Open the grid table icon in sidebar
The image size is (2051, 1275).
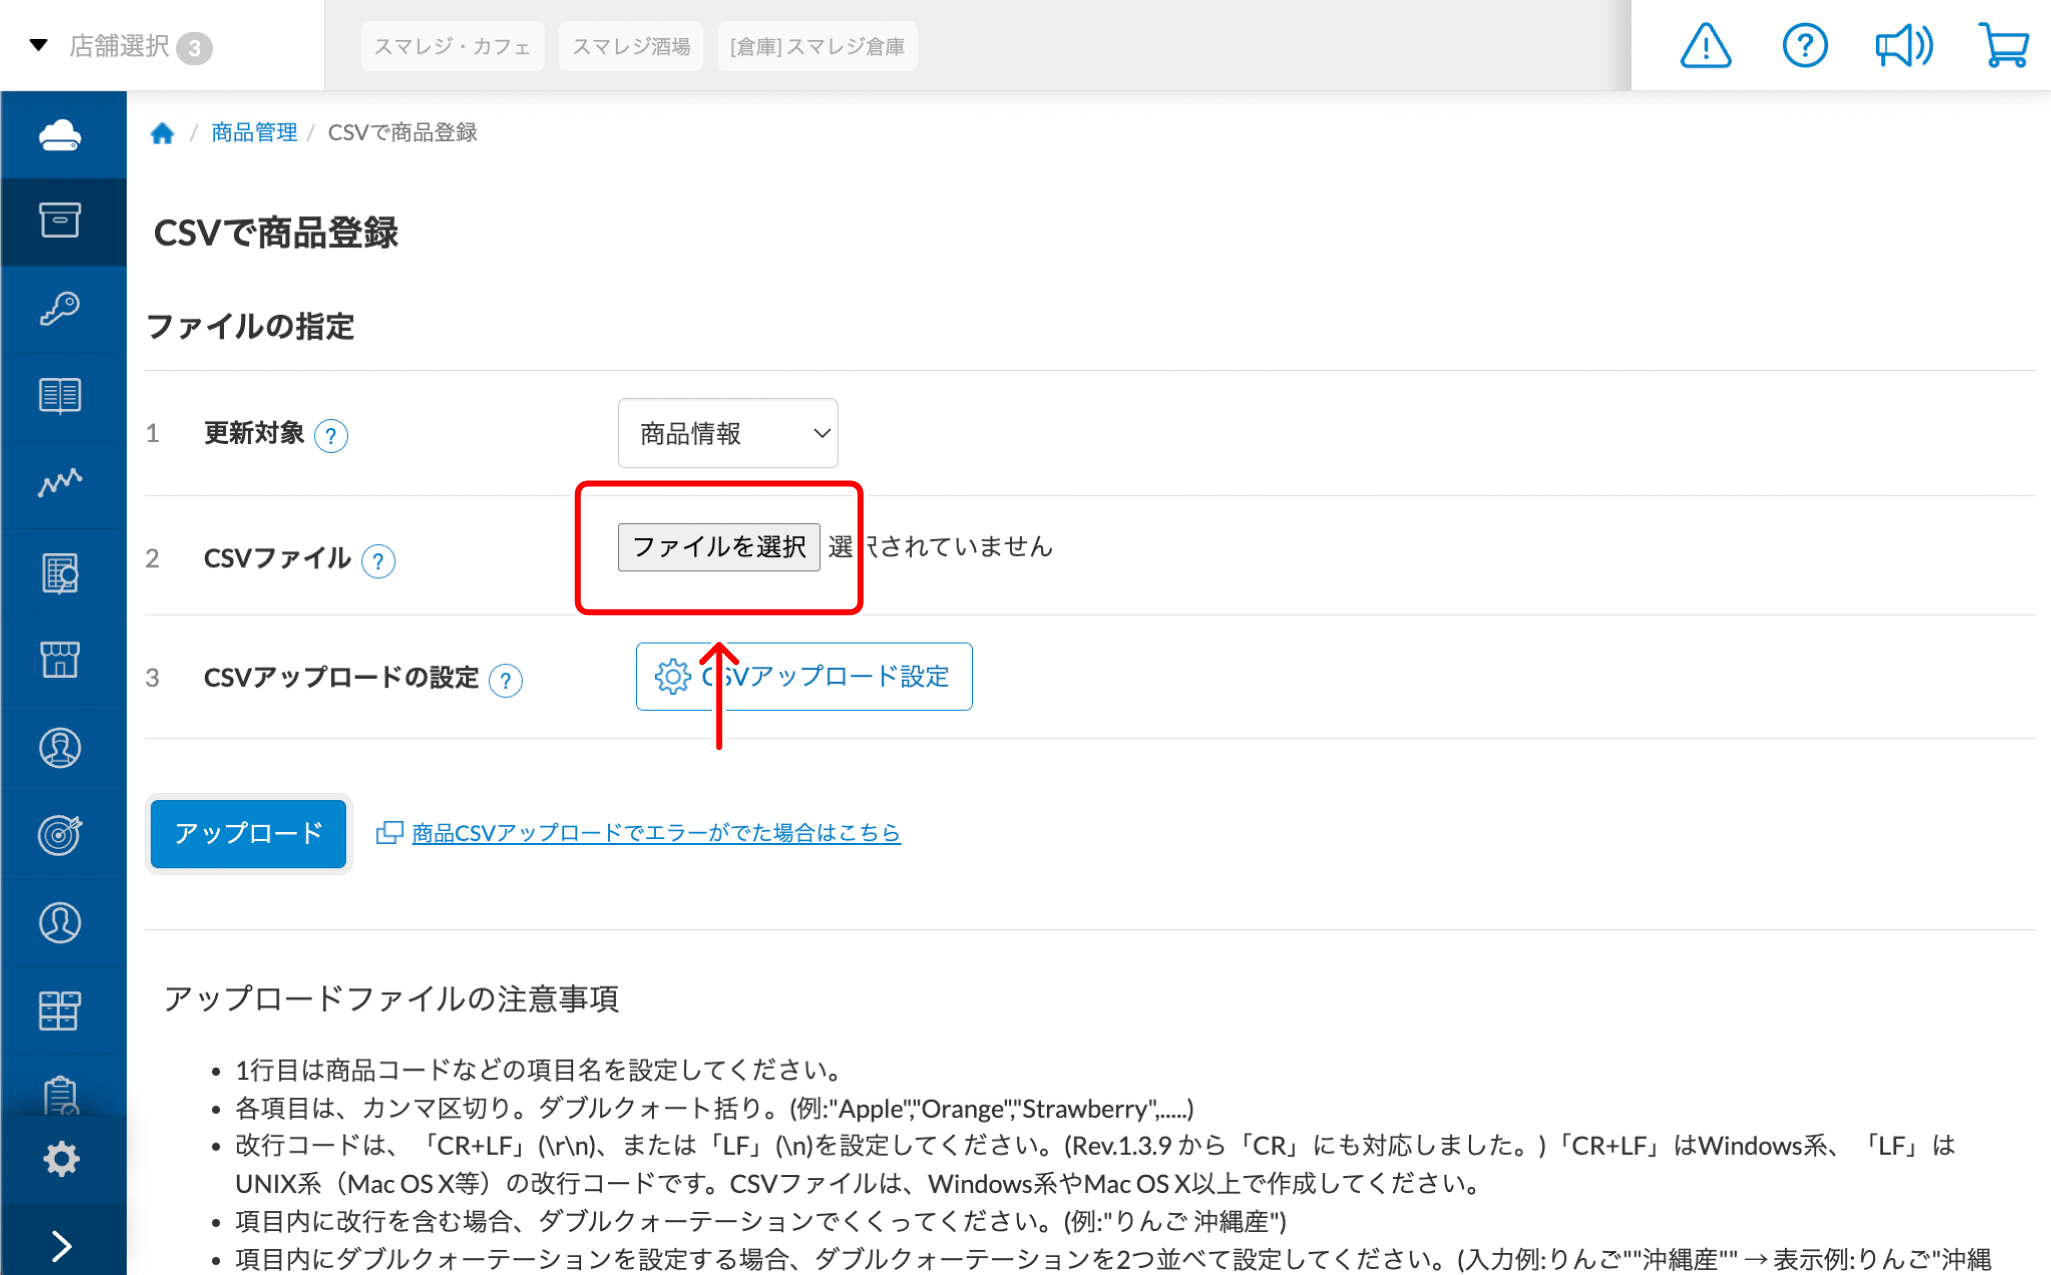click(60, 1011)
